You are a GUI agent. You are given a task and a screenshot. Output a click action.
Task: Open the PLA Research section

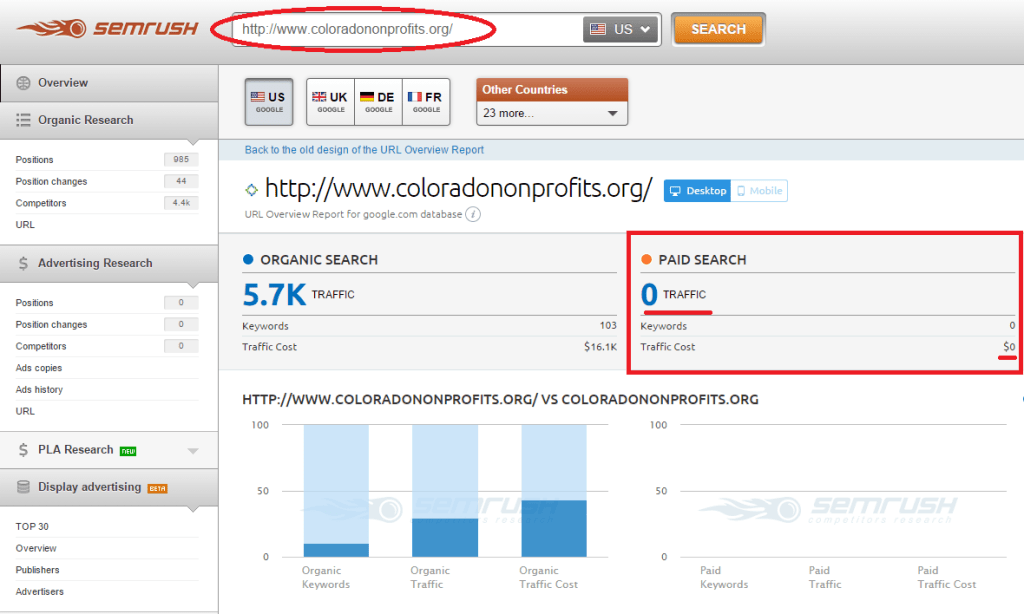click(x=109, y=450)
